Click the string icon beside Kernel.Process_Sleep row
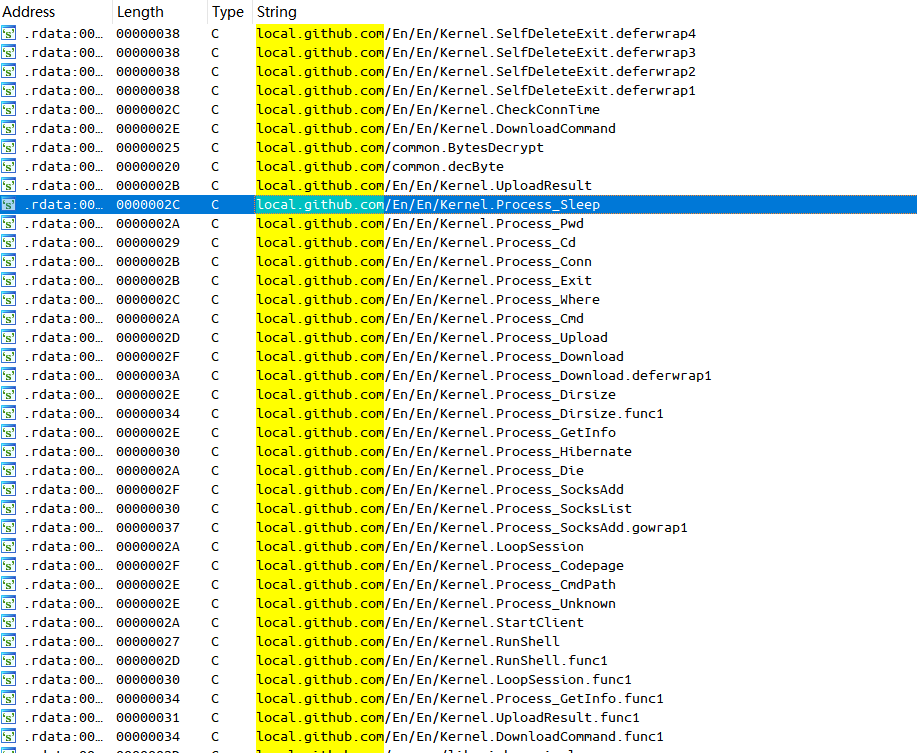Image resolution: width=917 pixels, height=753 pixels. pos(9,205)
